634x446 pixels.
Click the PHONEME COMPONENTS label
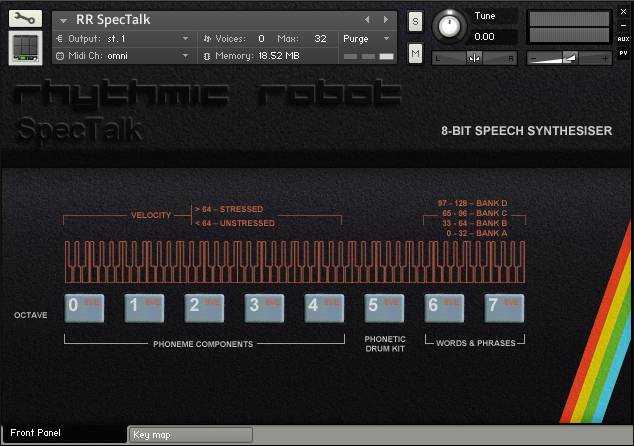point(203,344)
